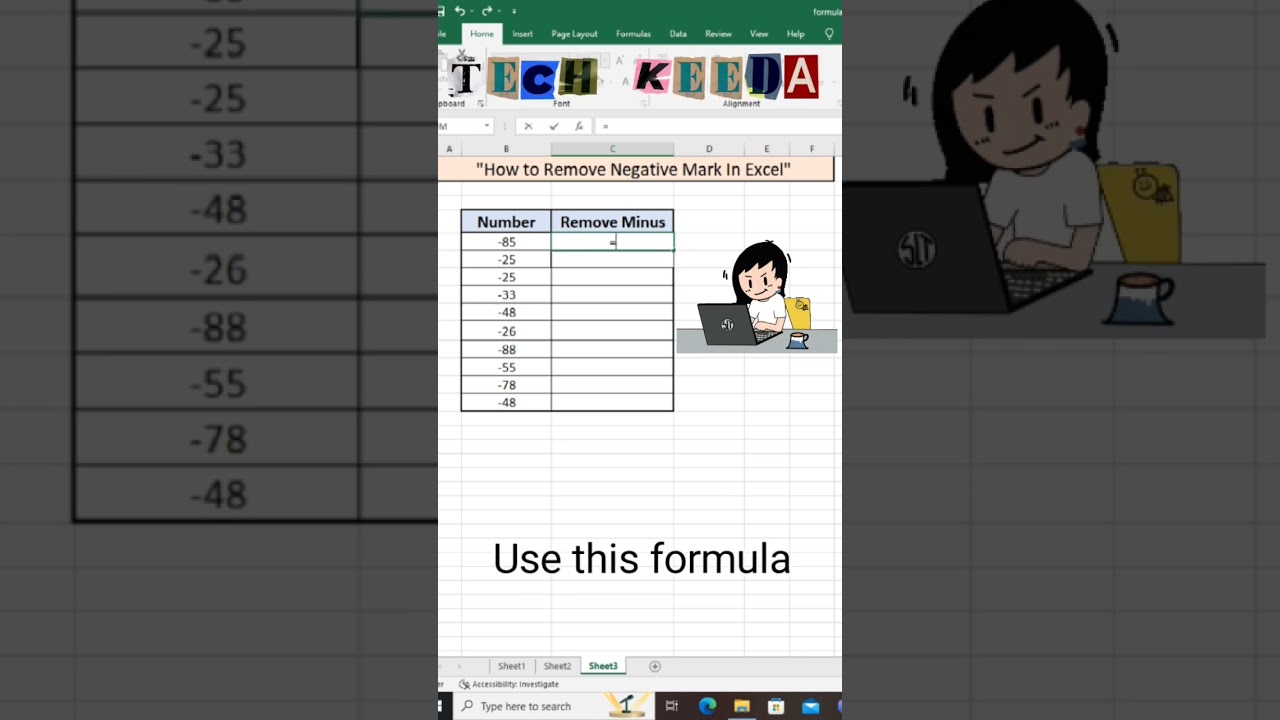
Task: Open File Explorer from the taskbar
Action: (742, 706)
